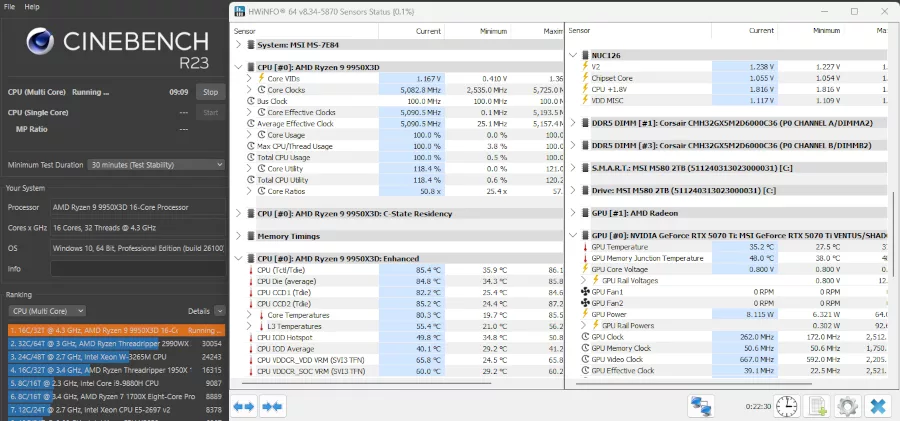Open Minimum Test Duration dropdown
The height and width of the screenshot is (421, 900).
[x=156, y=165]
